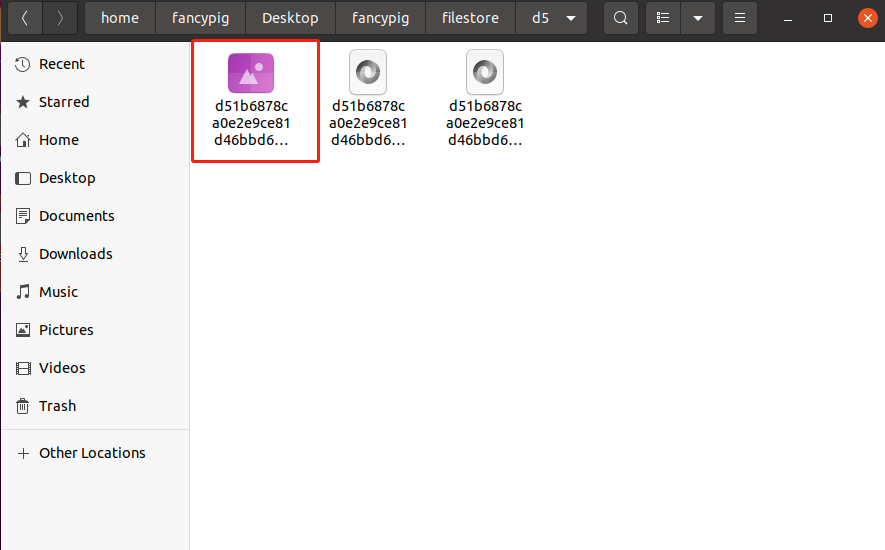Click the middle file's name text
The image size is (885, 550).
point(368,123)
